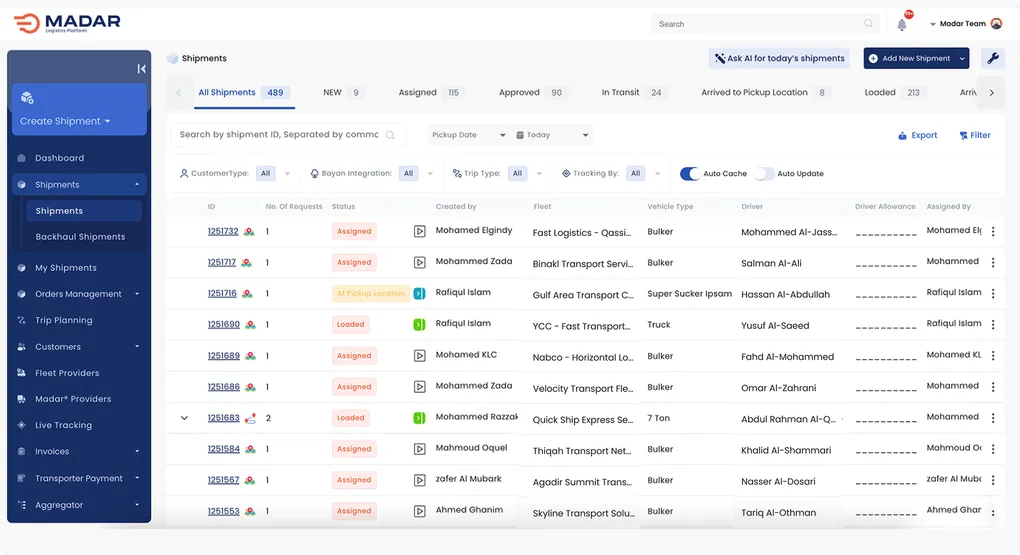Collapse the sidebar using the arrow icon
The image size is (1020, 555).
141,68
